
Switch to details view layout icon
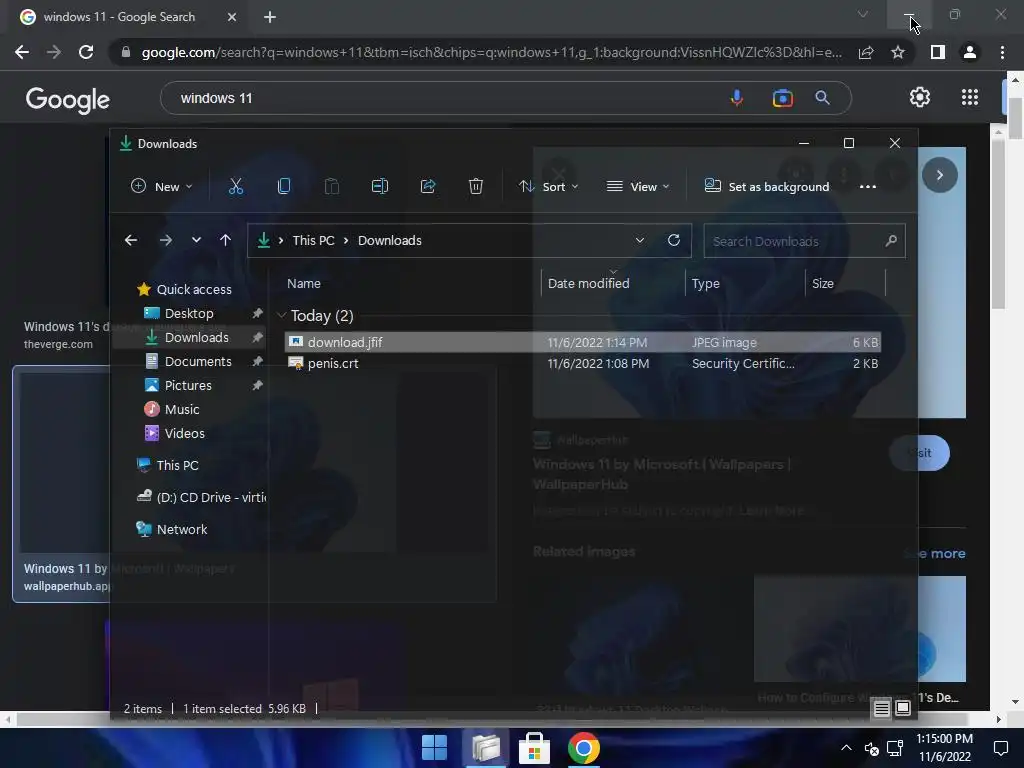882,709
